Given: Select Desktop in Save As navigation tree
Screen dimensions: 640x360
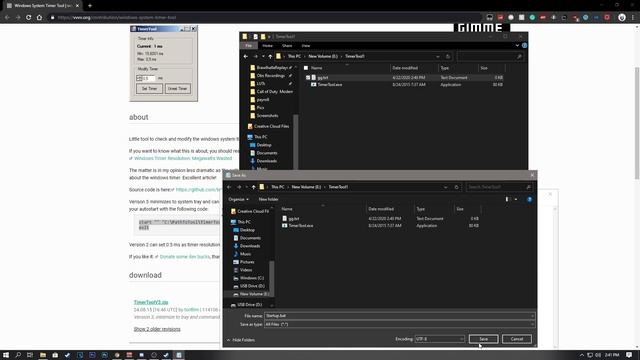Looking at the screenshot, I should click(x=247, y=230).
